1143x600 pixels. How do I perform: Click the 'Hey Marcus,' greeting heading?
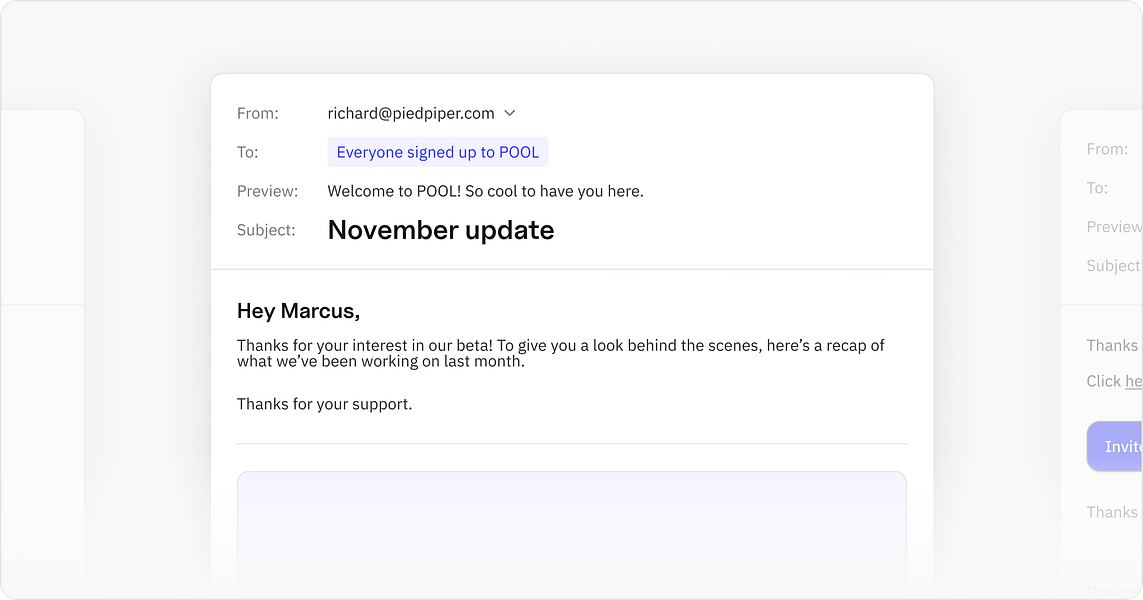(x=298, y=311)
